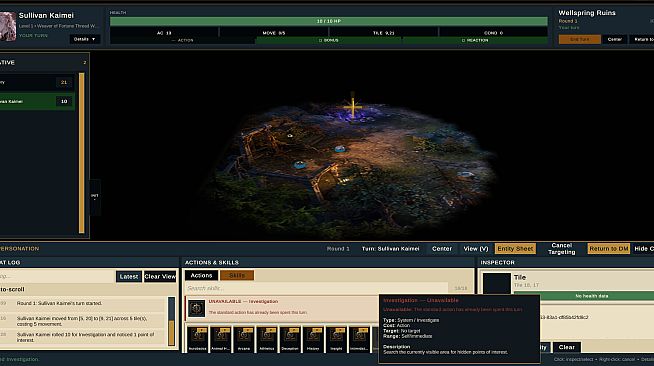Click the BONUS action indicator
This screenshot has width=654, height=366.
[329, 40]
